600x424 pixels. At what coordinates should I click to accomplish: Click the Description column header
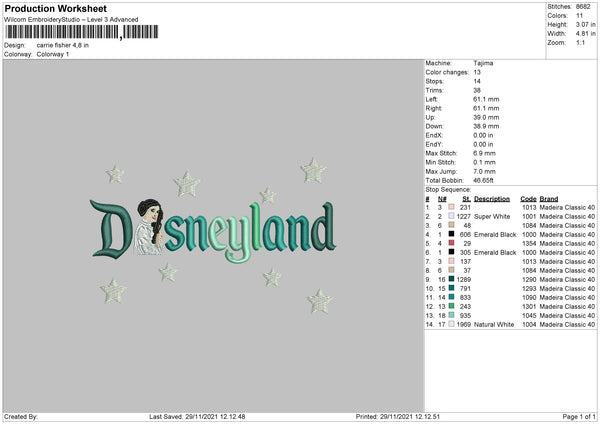pos(492,199)
